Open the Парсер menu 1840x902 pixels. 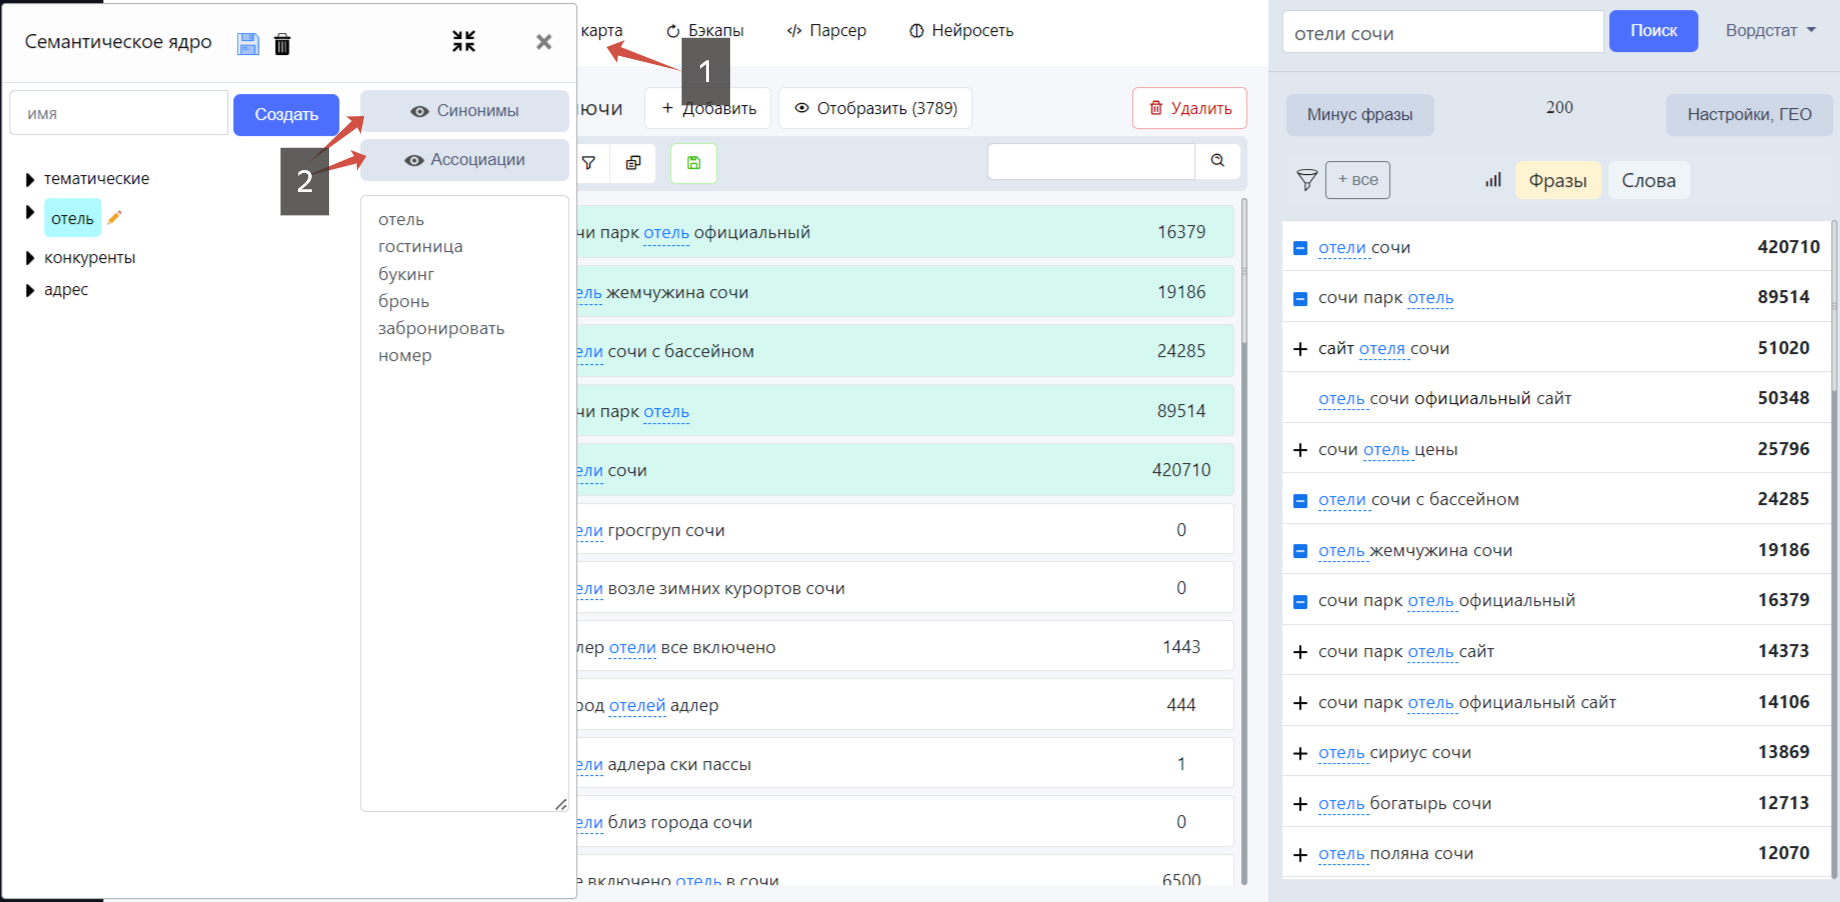(827, 31)
